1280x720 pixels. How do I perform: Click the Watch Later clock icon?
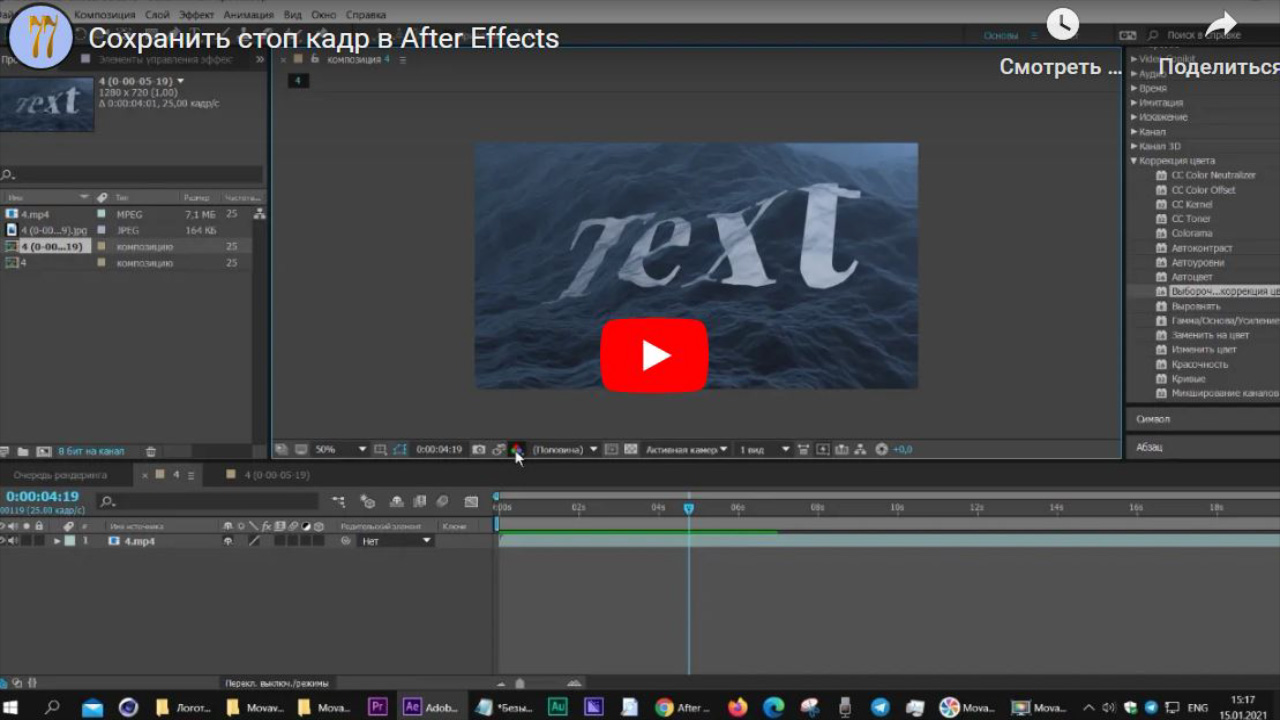[1062, 24]
